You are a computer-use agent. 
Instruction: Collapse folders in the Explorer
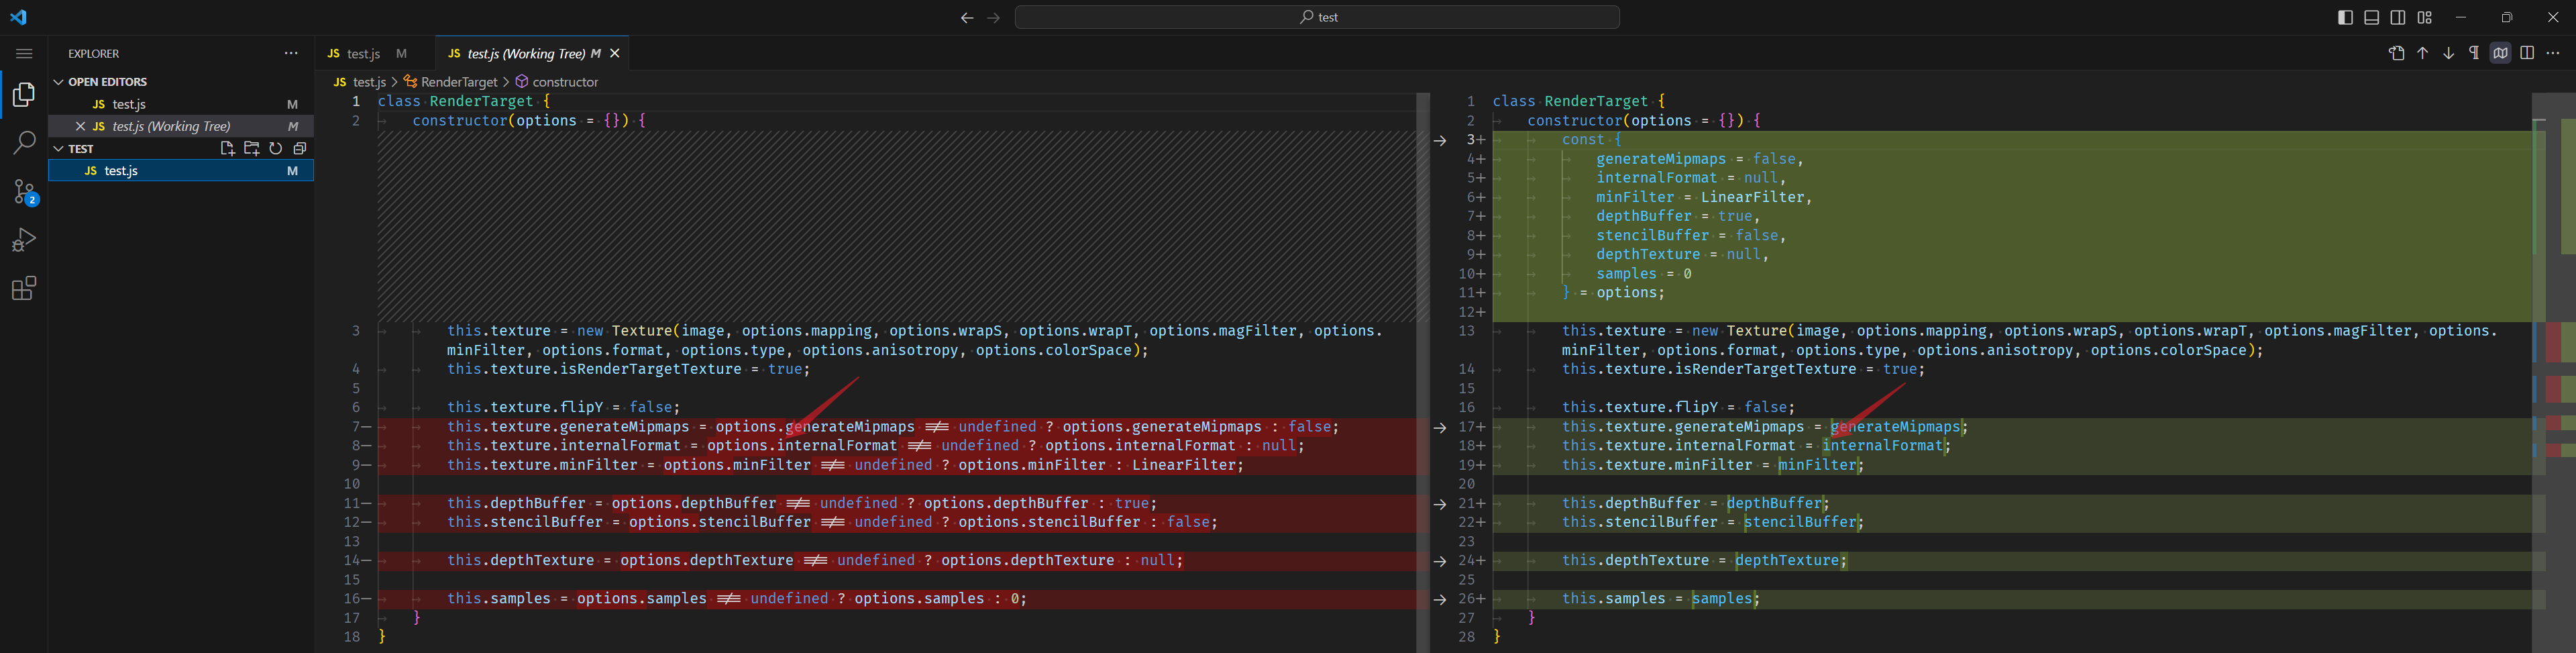pyautogui.click(x=299, y=148)
